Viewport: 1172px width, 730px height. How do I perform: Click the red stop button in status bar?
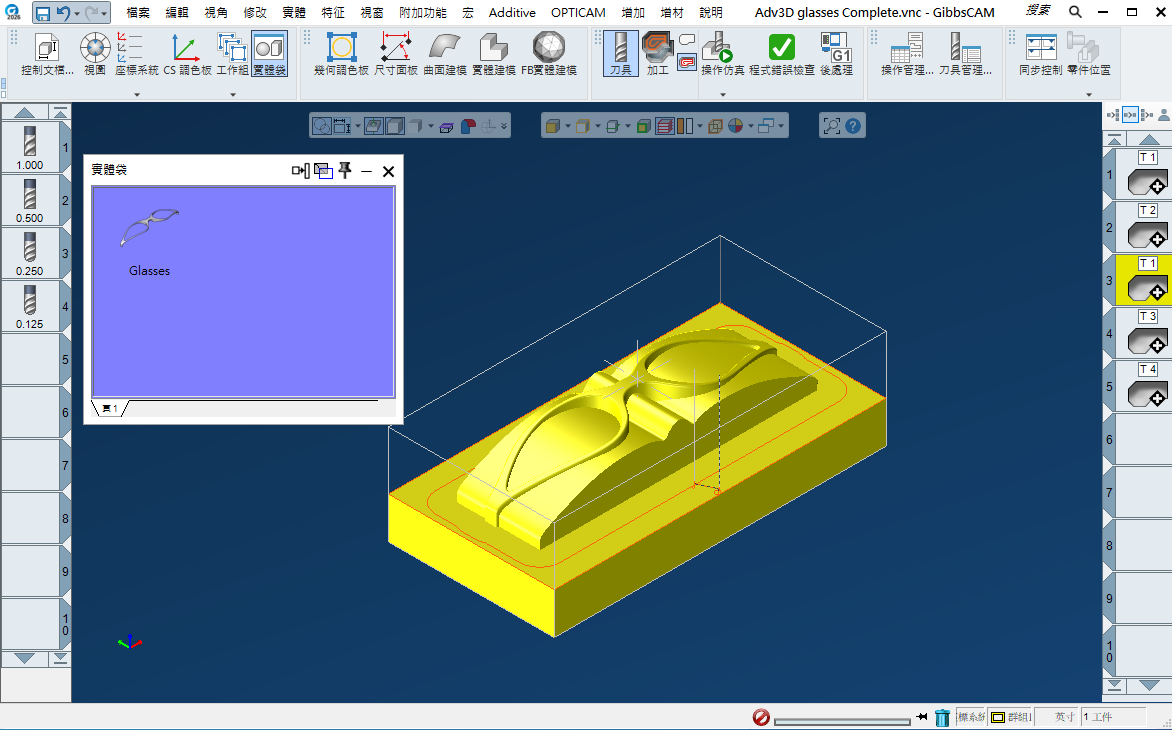[760, 717]
